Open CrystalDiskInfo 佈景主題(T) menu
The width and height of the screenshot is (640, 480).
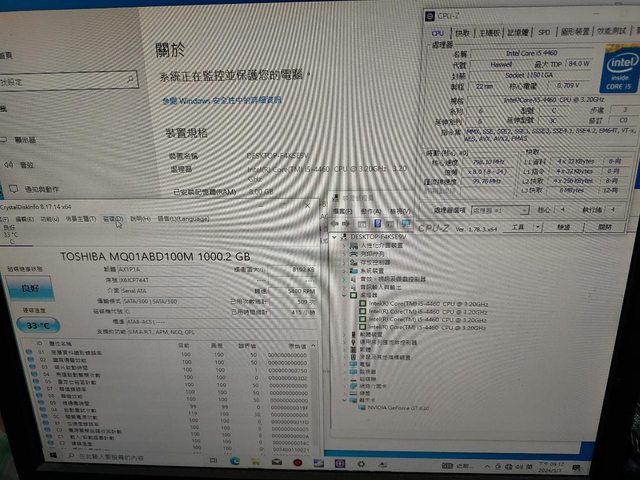pos(81,219)
